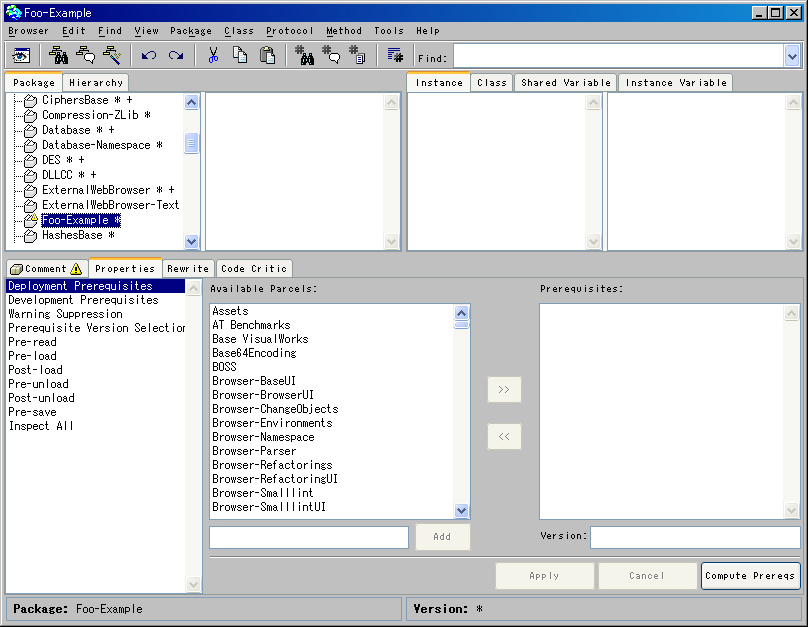Click the package icon beside Database-Namespace
This screenshot has height=627, width=808.
(x=30, y=145)
